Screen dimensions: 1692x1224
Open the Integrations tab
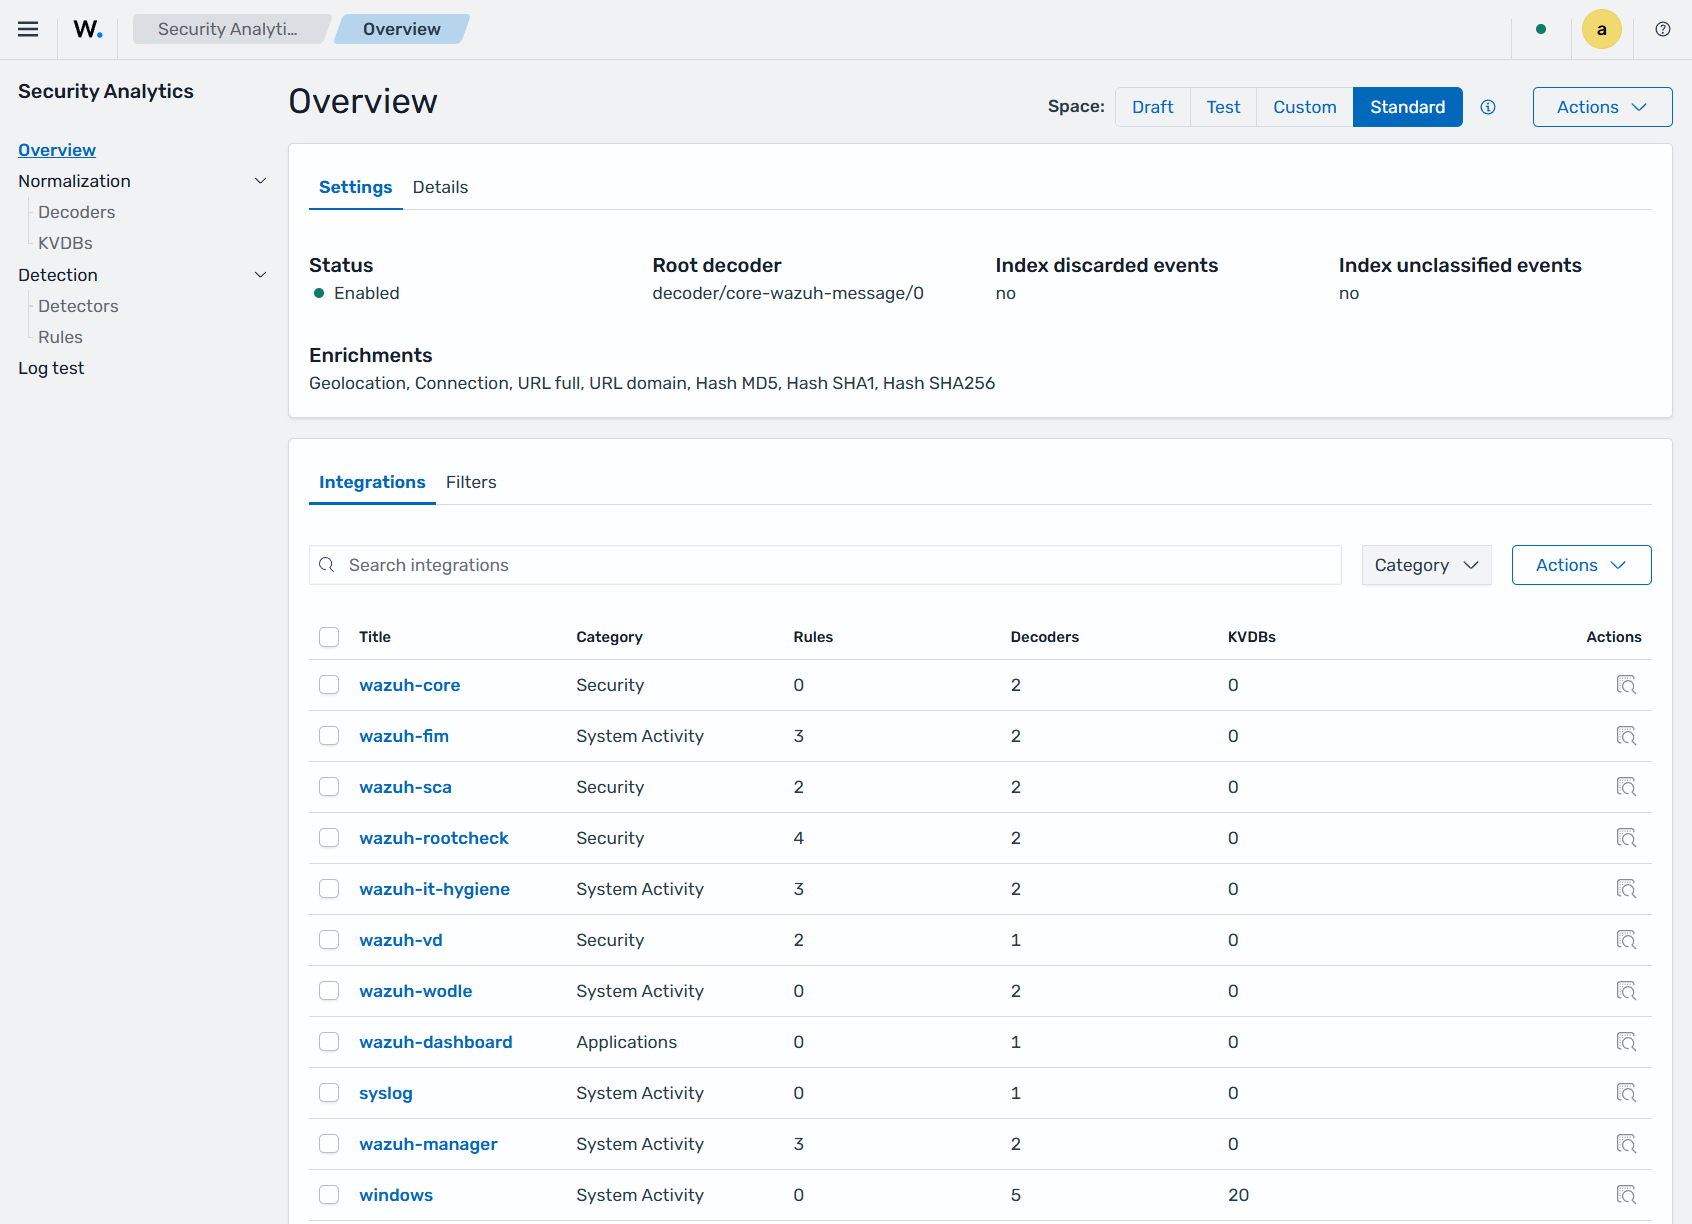tap(372, 482)
